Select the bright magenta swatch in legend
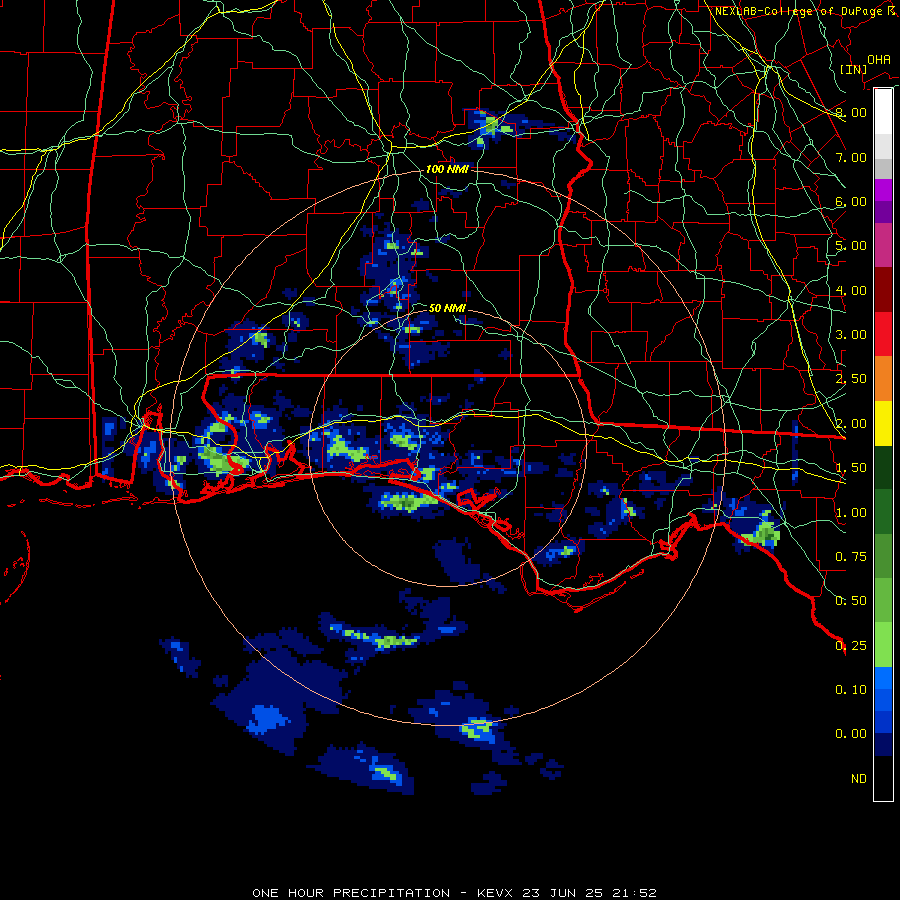Screen dimensions: 900x900 pyautogui.click(x=883, y=190)
